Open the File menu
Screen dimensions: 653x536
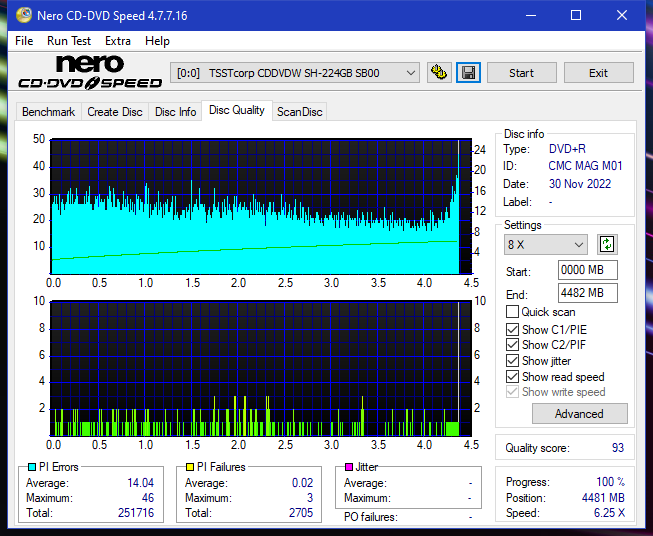tap(24, 41)
